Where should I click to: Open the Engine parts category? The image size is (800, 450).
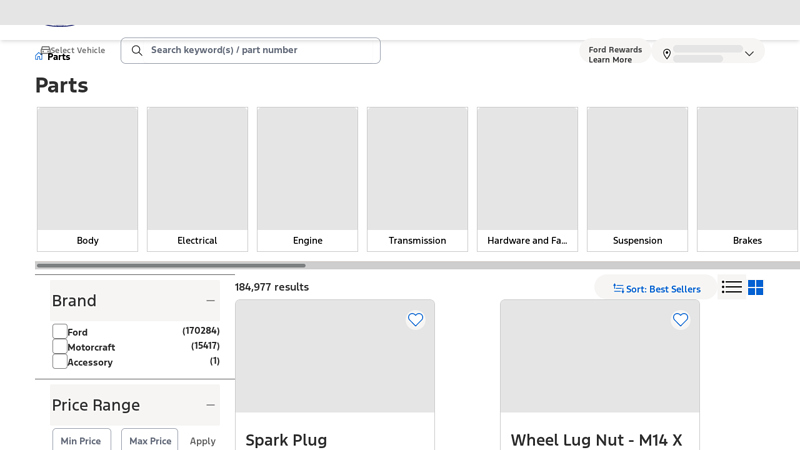(308, 179)
